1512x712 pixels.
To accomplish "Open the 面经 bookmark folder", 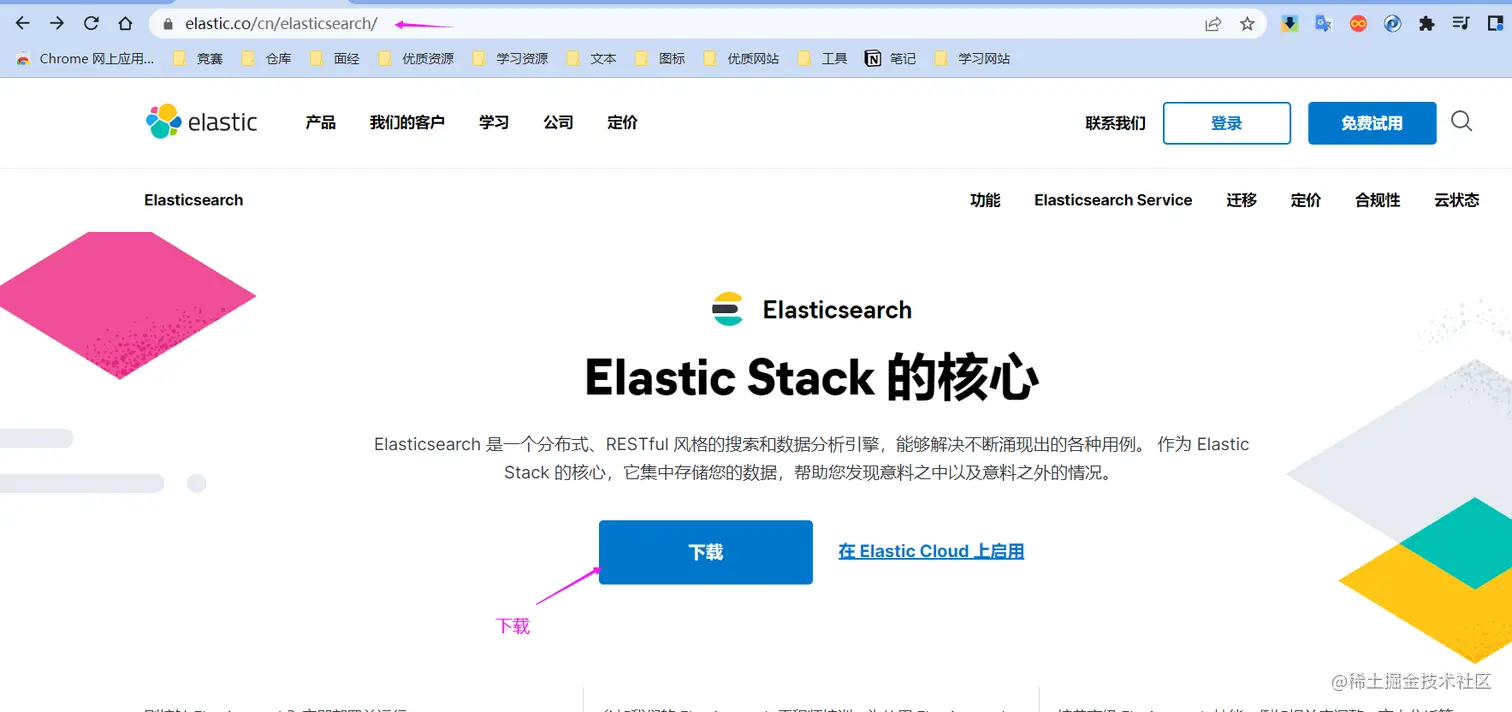I will pos(334,59).
